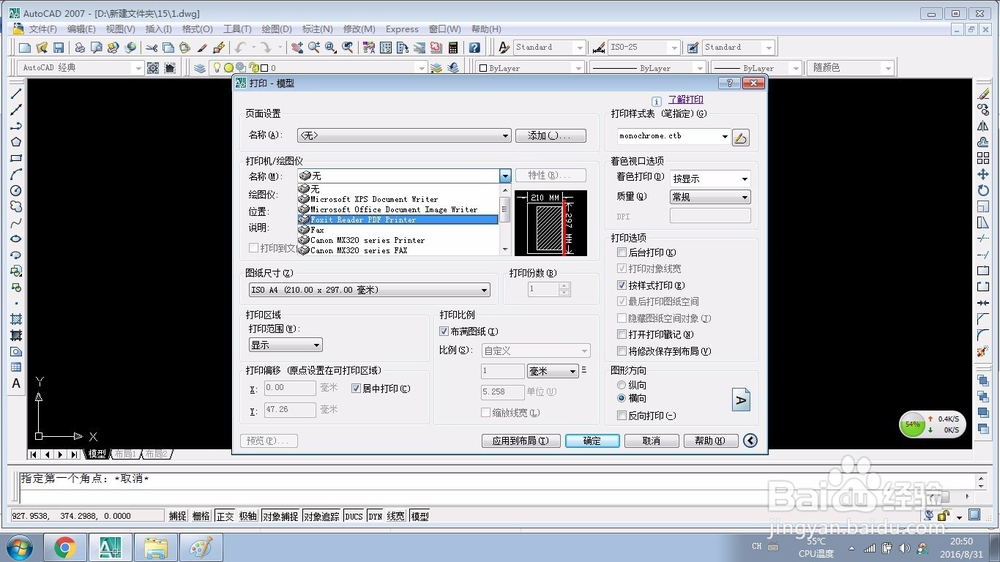
Task: Click the Save disk icon in toolbar
Action: point(59,47)
